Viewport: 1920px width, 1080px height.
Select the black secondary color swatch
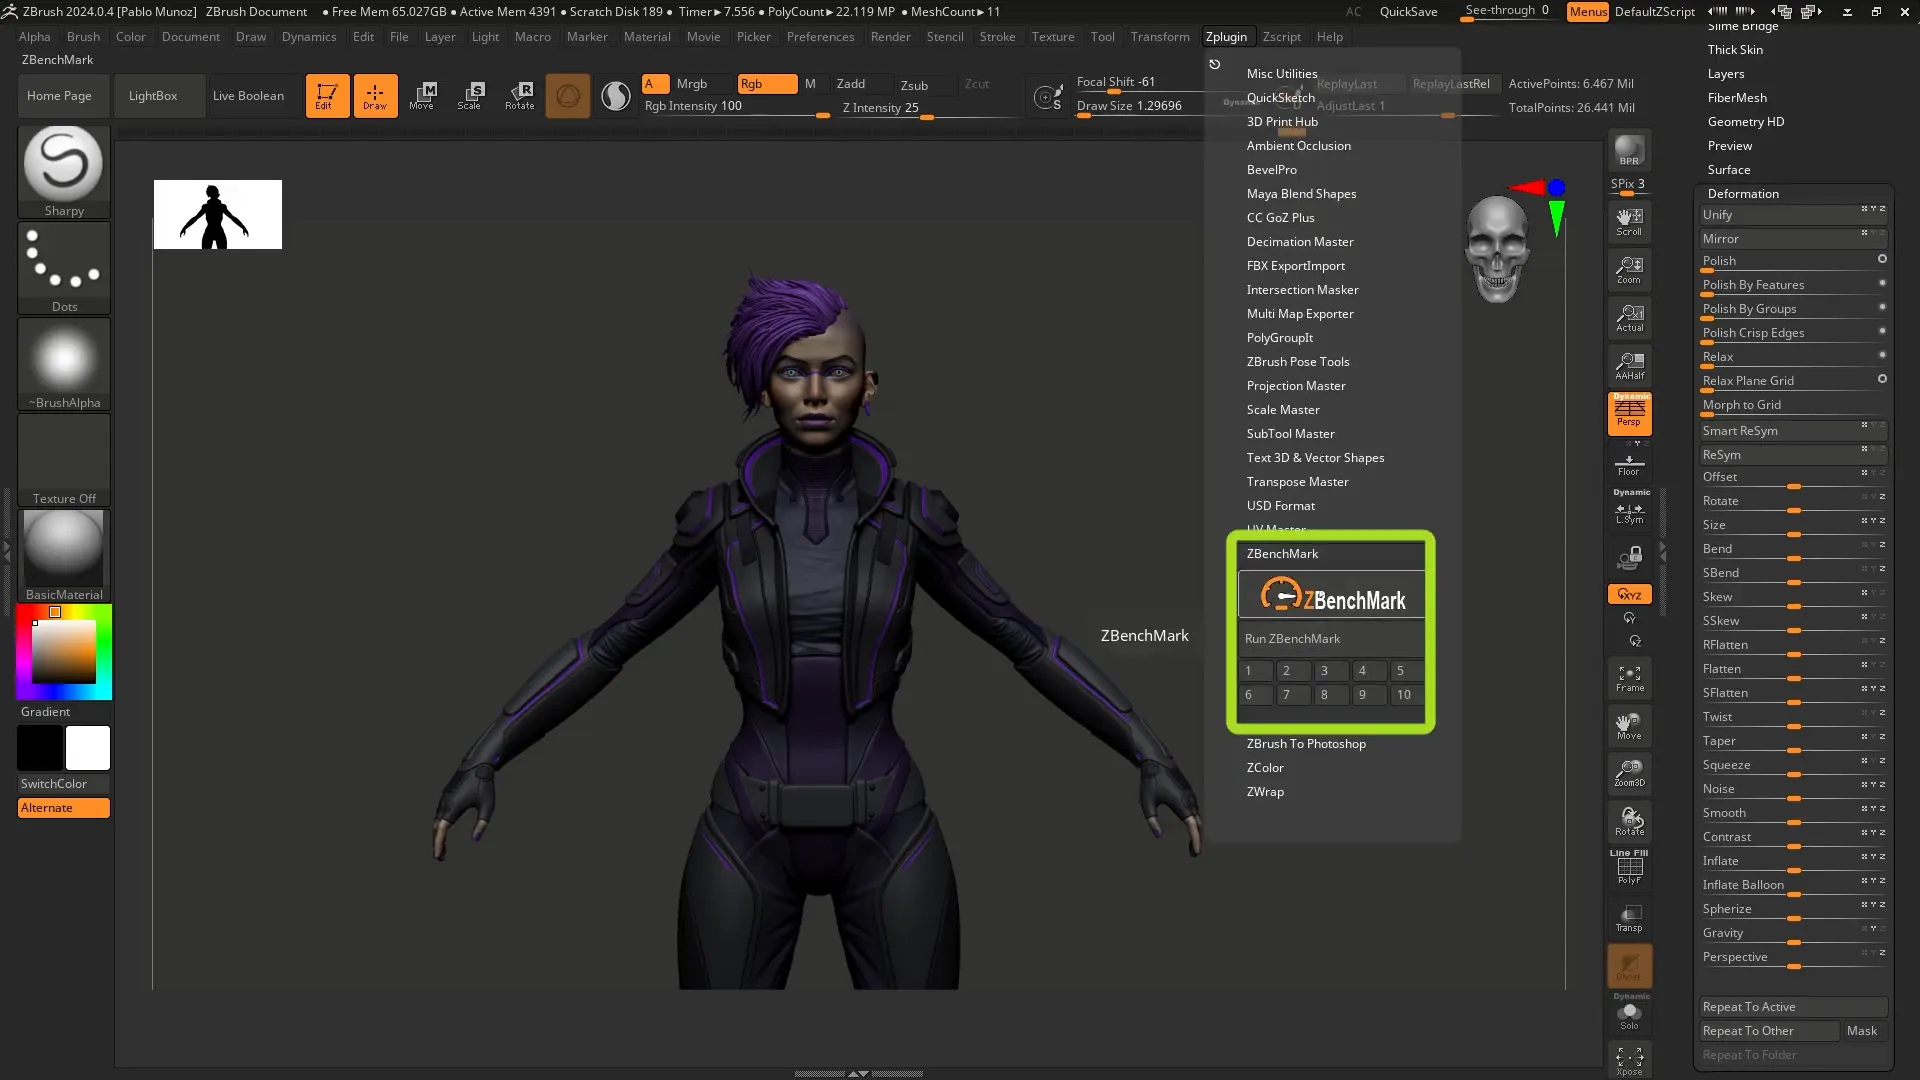tap(40, 748)
